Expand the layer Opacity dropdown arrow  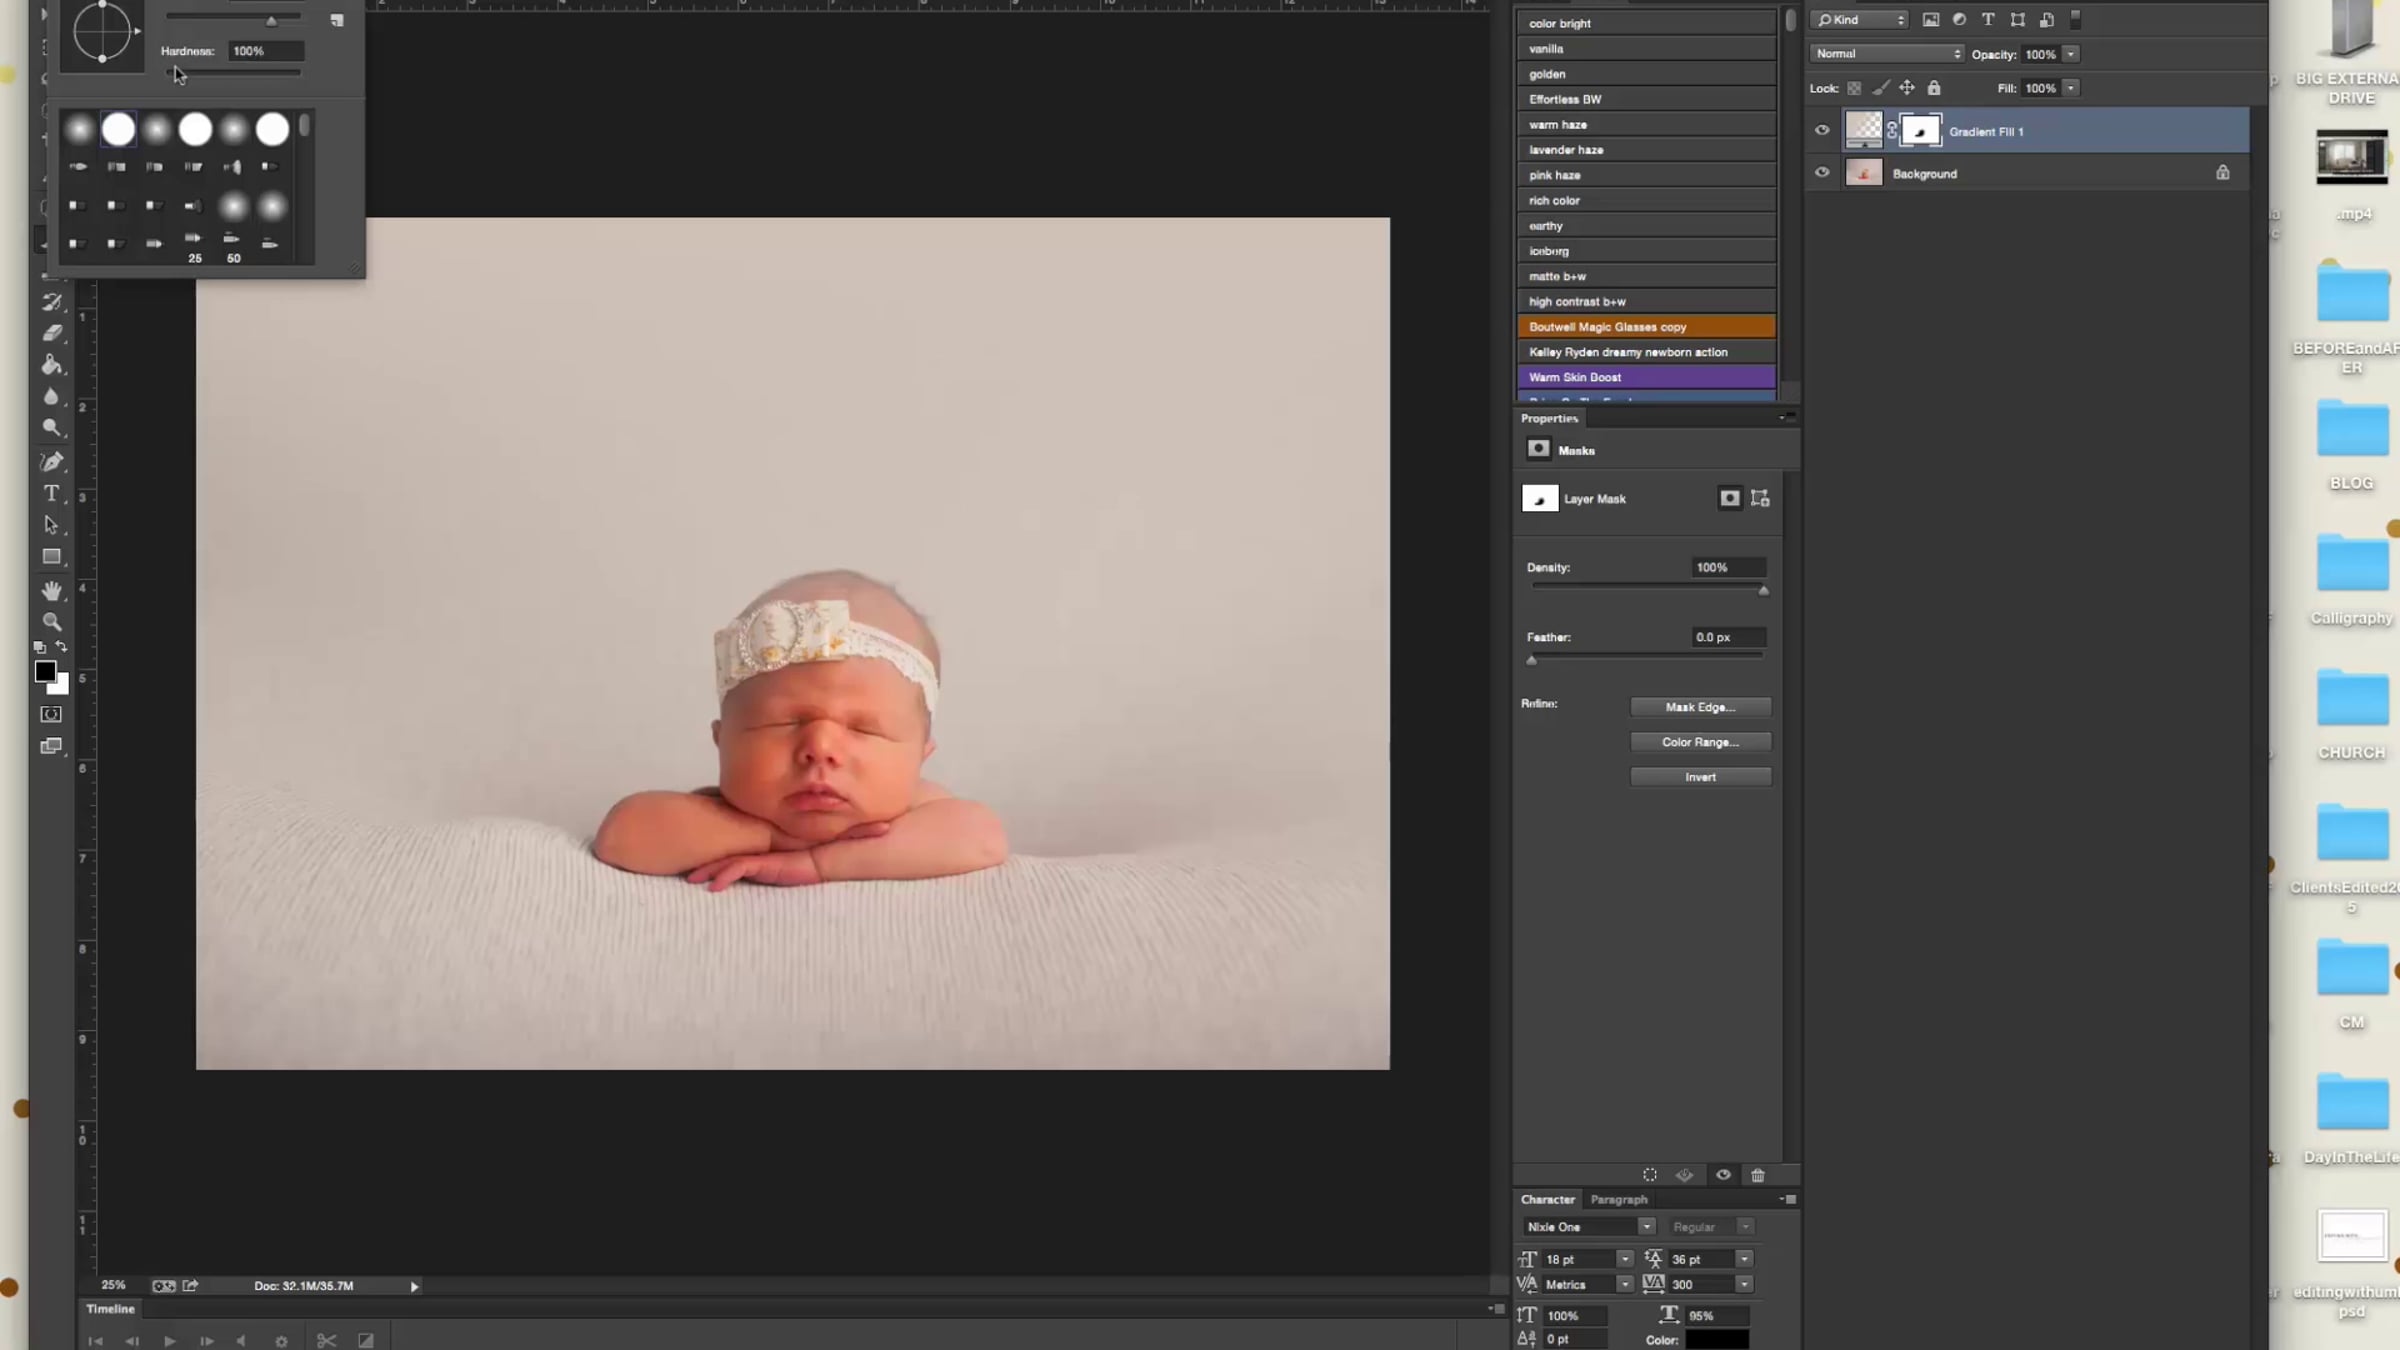[2071, 54]
